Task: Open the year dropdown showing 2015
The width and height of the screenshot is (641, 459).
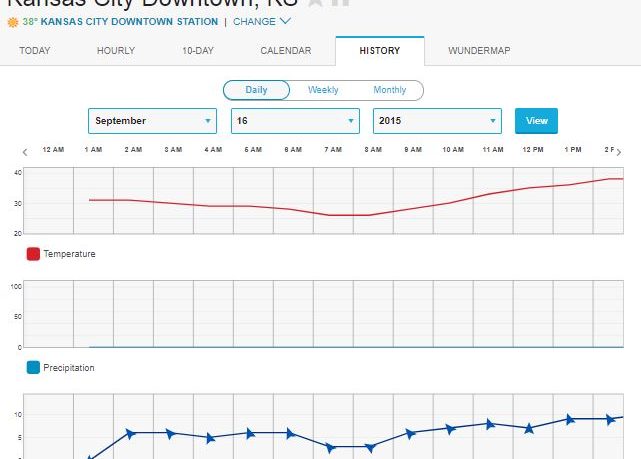Action: [x=437, y=121]
